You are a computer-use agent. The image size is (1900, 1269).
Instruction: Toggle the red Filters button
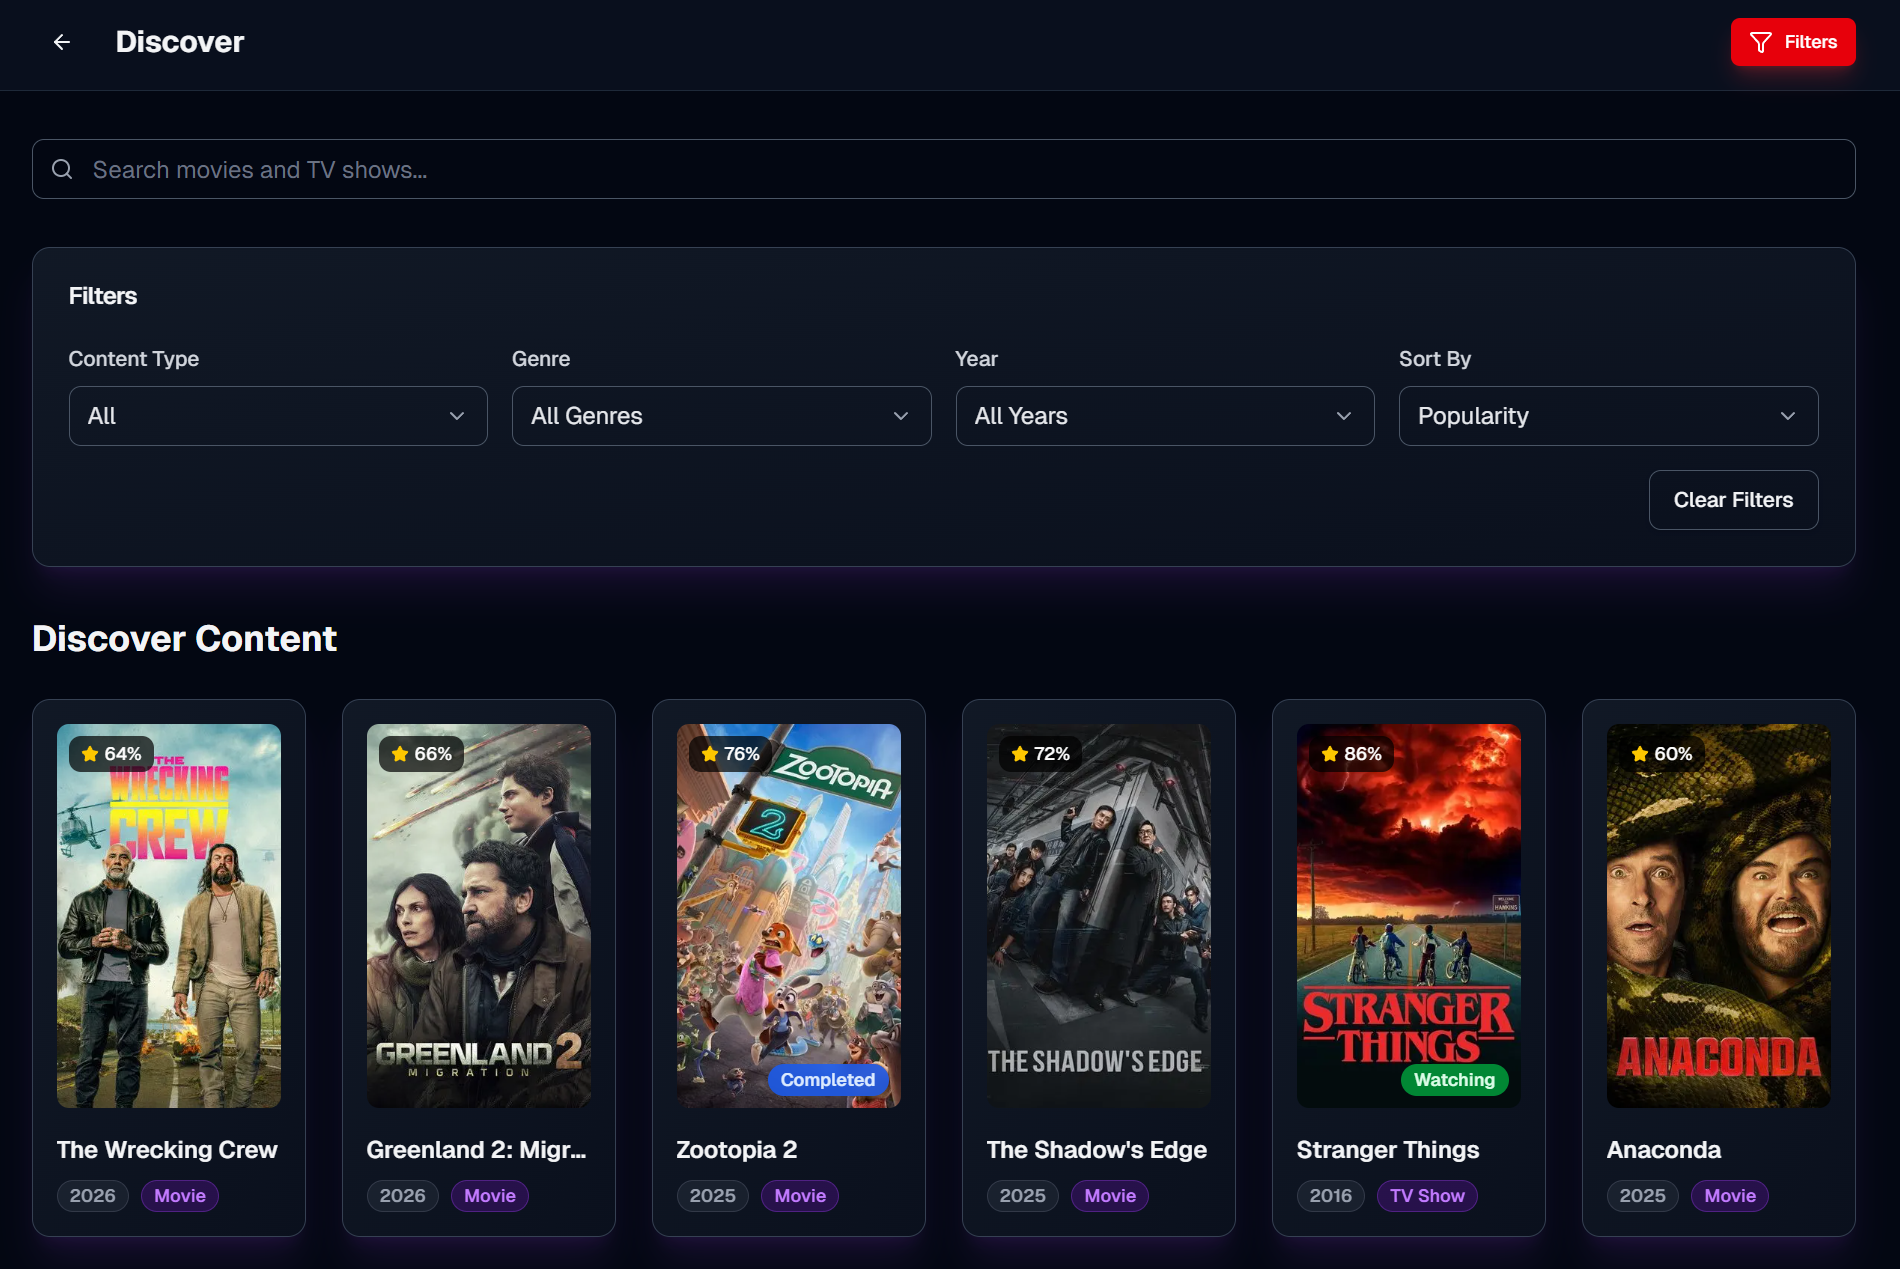pos(1792,42)
